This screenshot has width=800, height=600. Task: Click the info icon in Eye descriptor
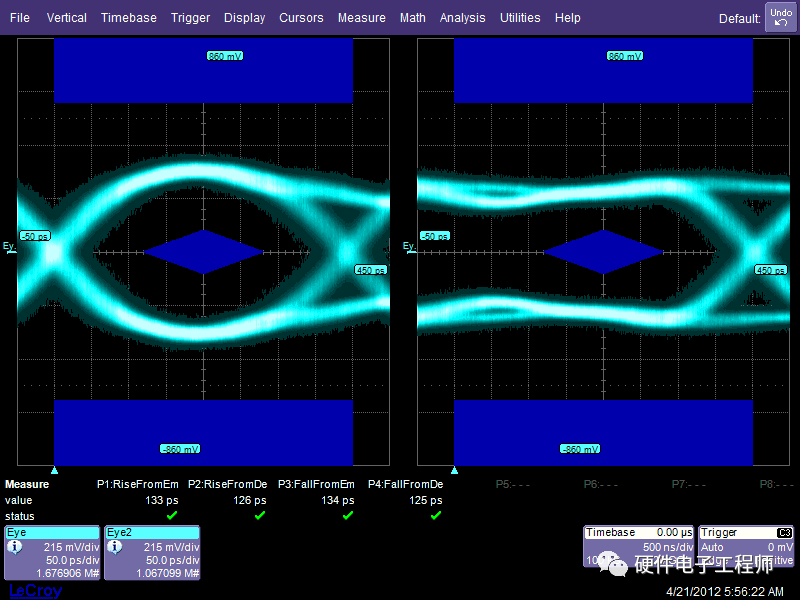tap(14, 547)
